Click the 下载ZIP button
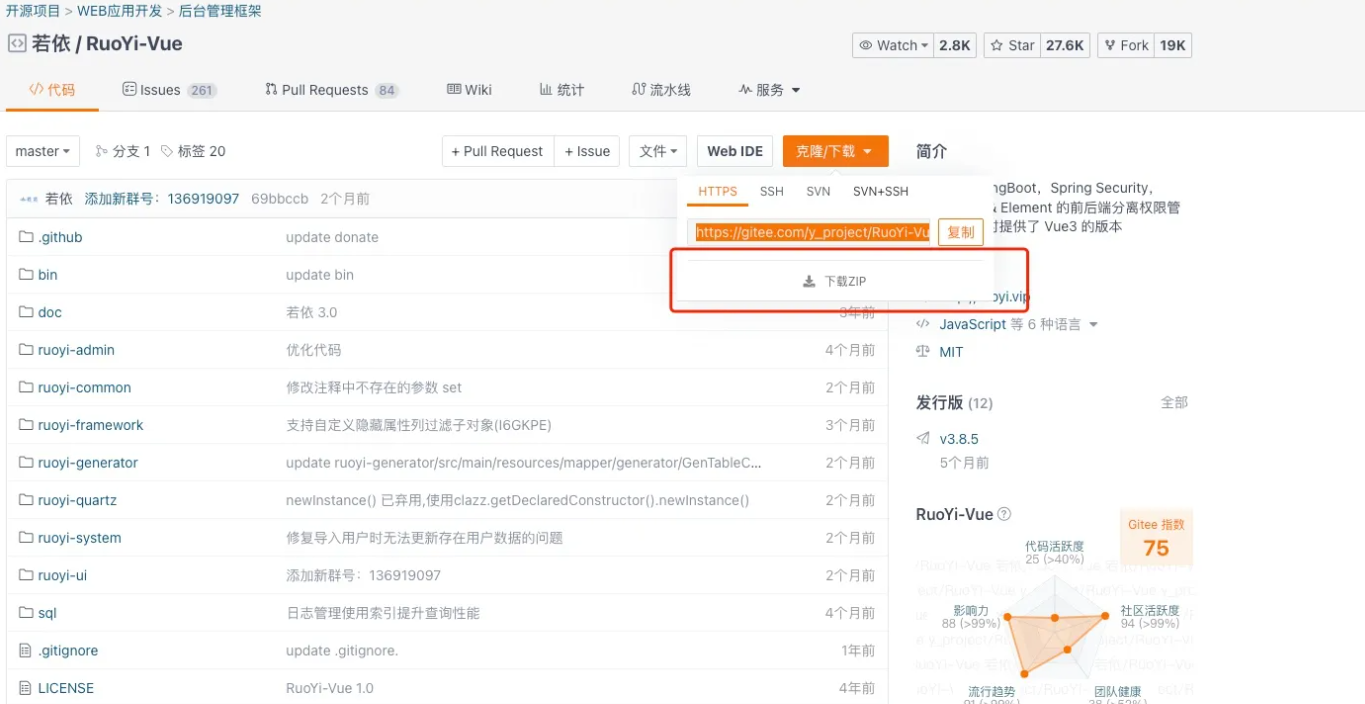Image resolution: width=1365 pixels, height=704 pixels. [x=834, y=282]
